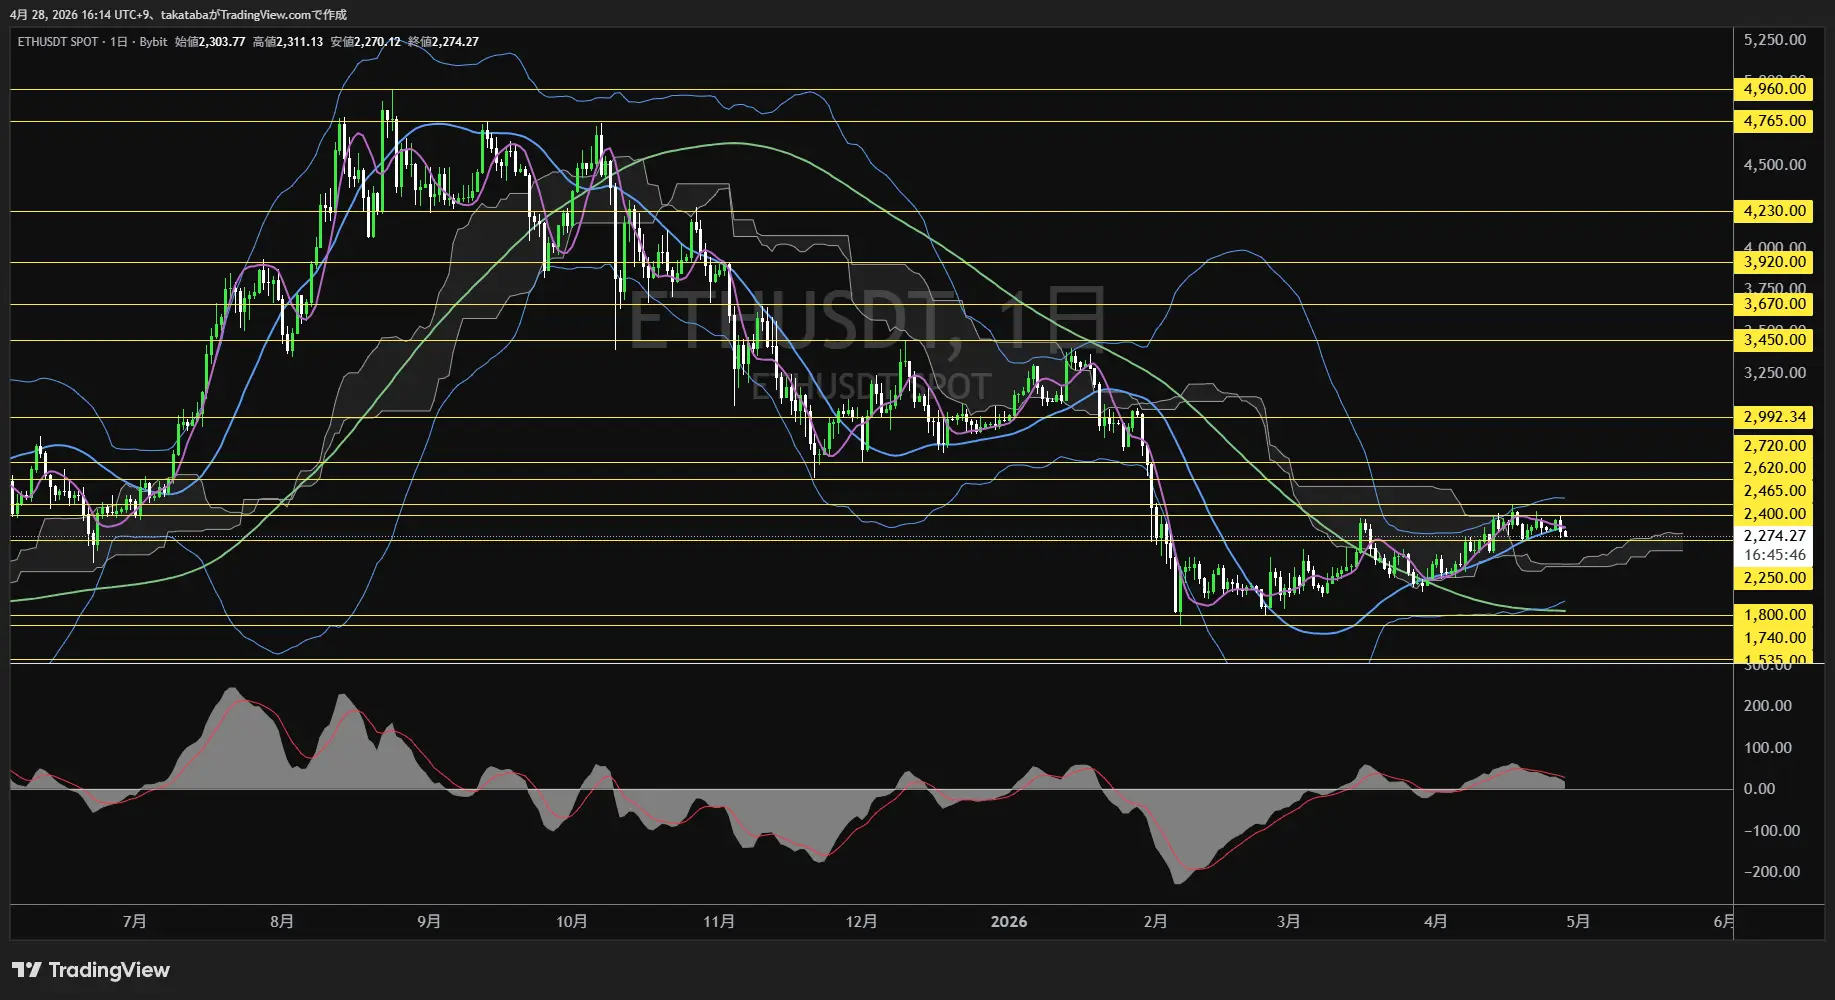Click the 16:45:46 bar countdown timer

click(1774, 555)
